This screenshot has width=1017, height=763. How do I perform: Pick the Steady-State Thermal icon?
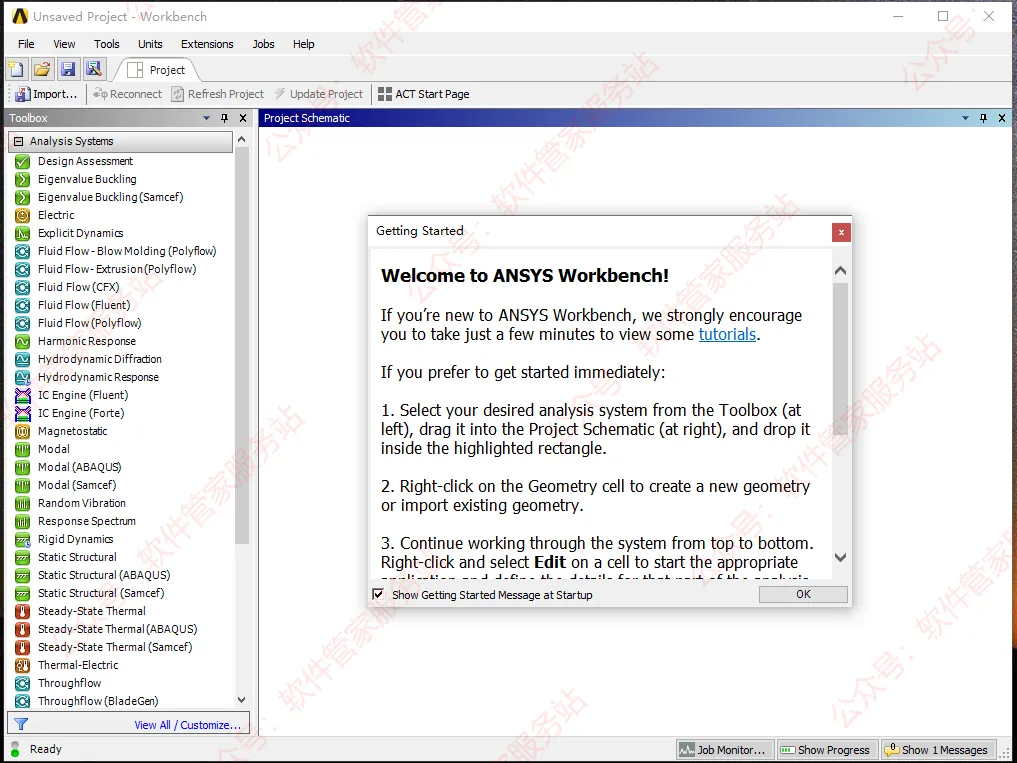(23, 611)
